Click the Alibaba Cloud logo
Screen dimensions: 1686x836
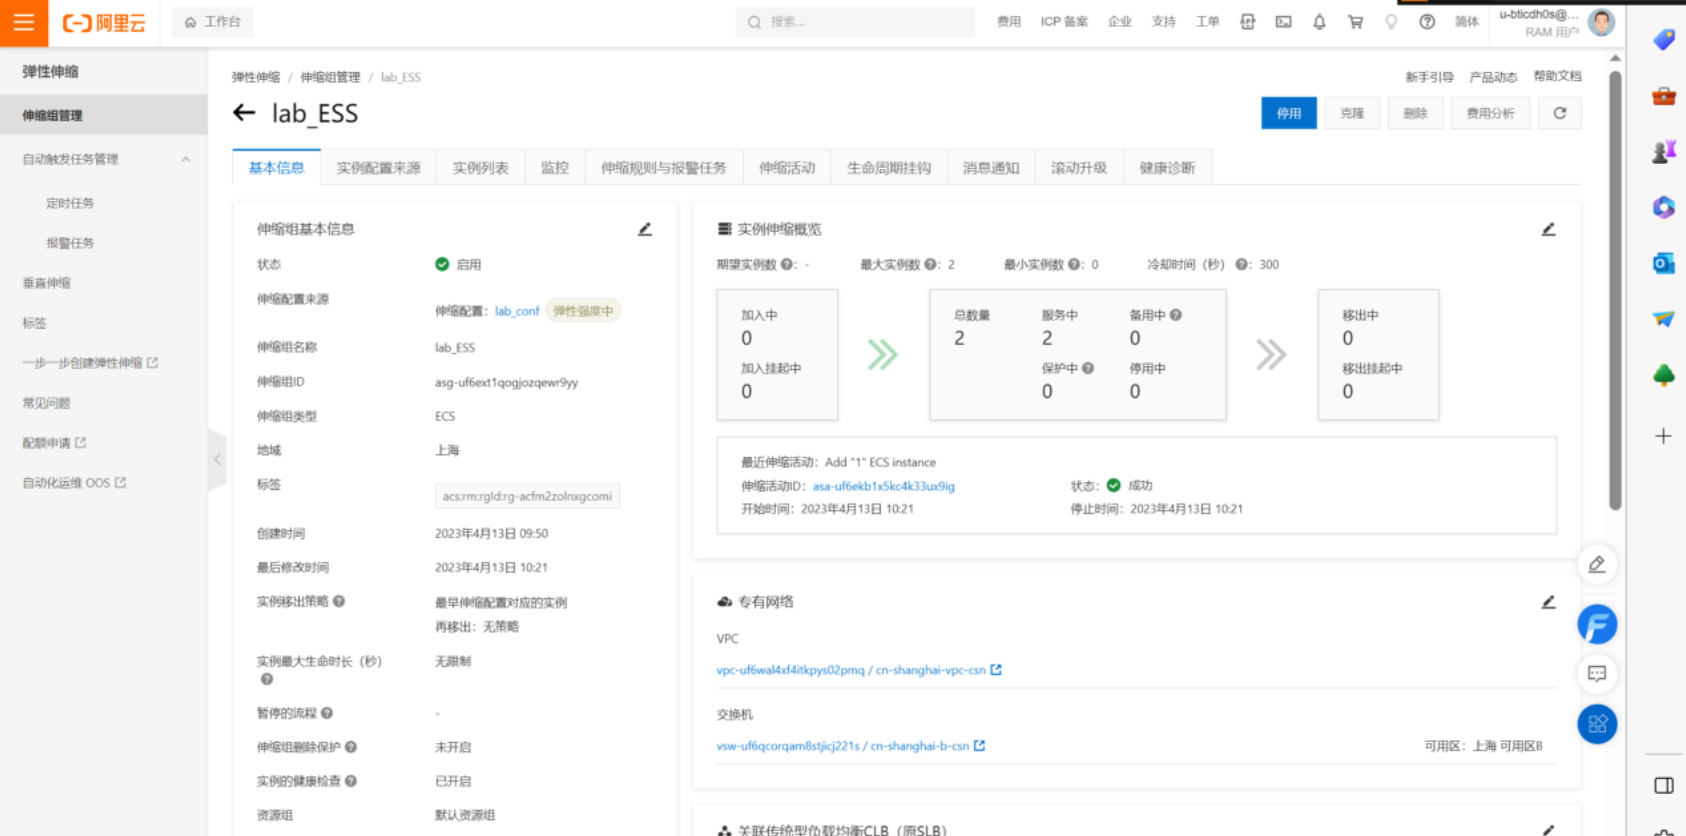tap(104, 22)
